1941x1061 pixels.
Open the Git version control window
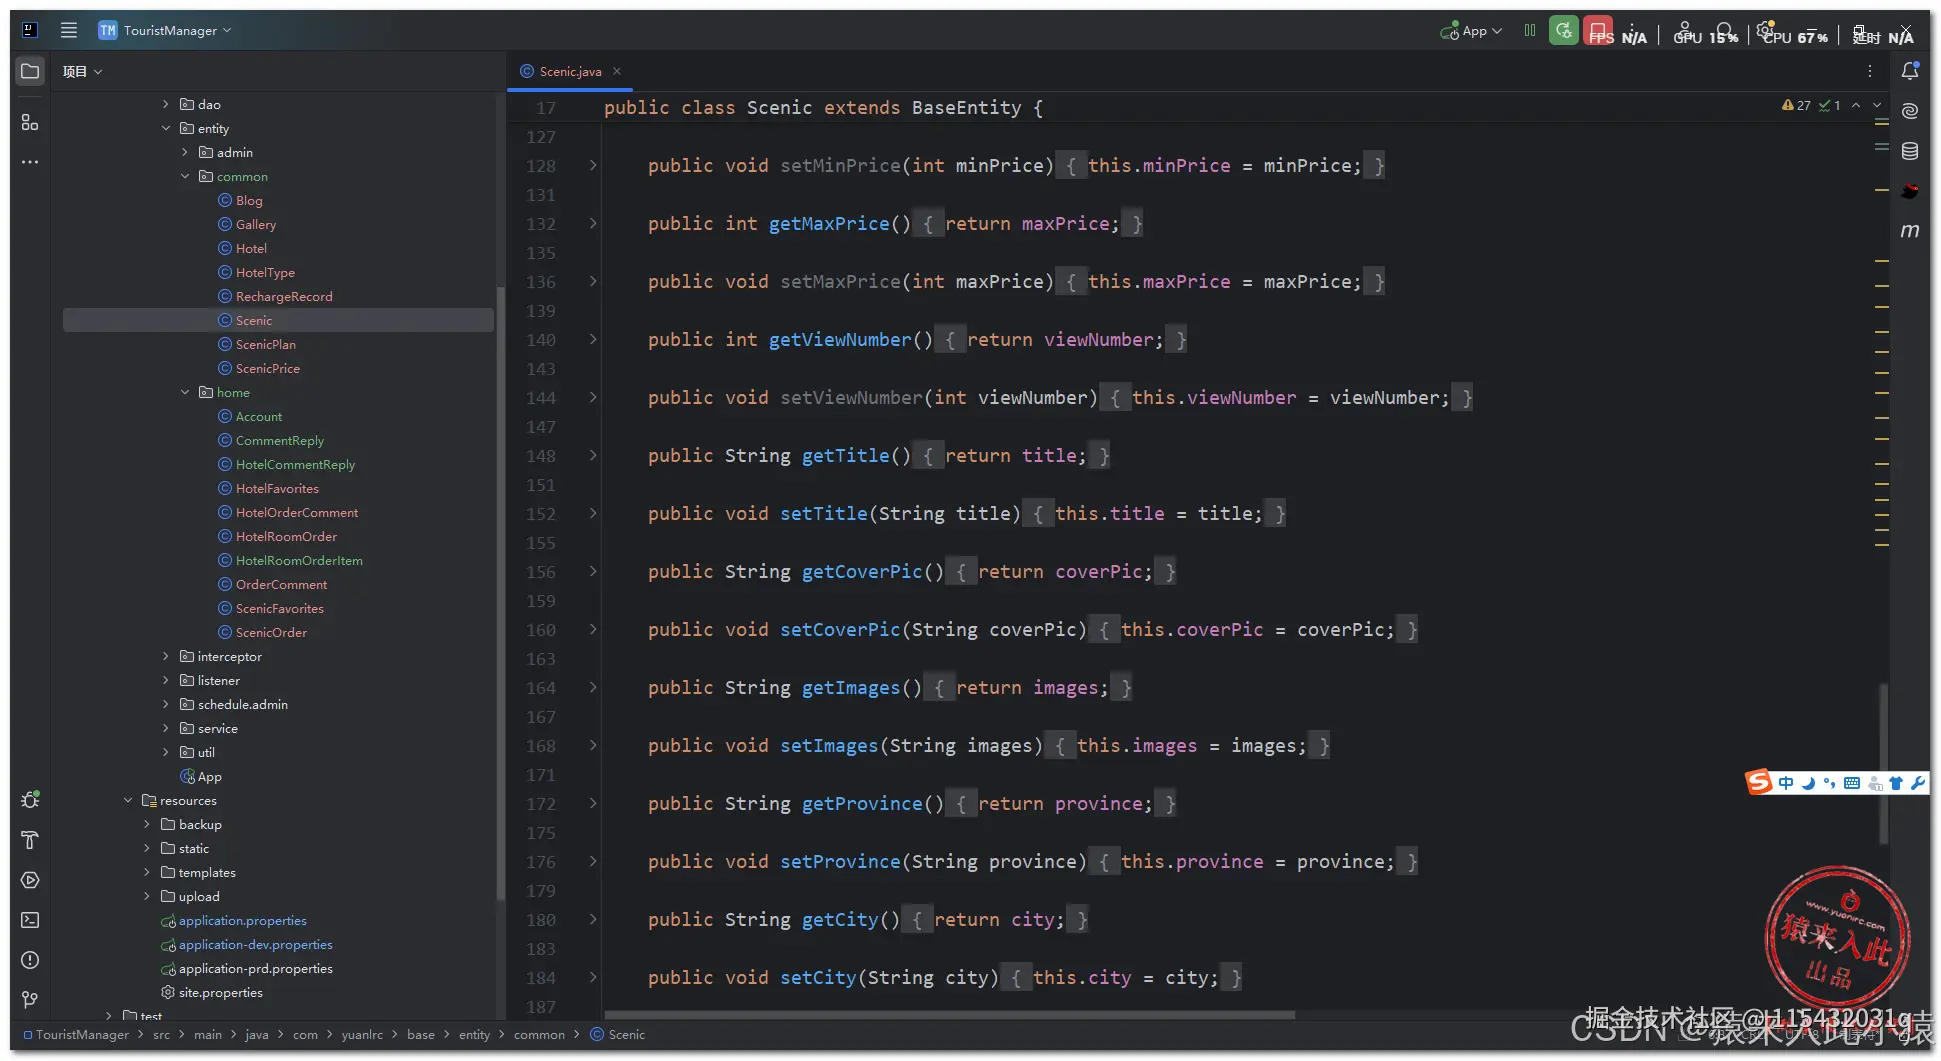pos(30,1000)
